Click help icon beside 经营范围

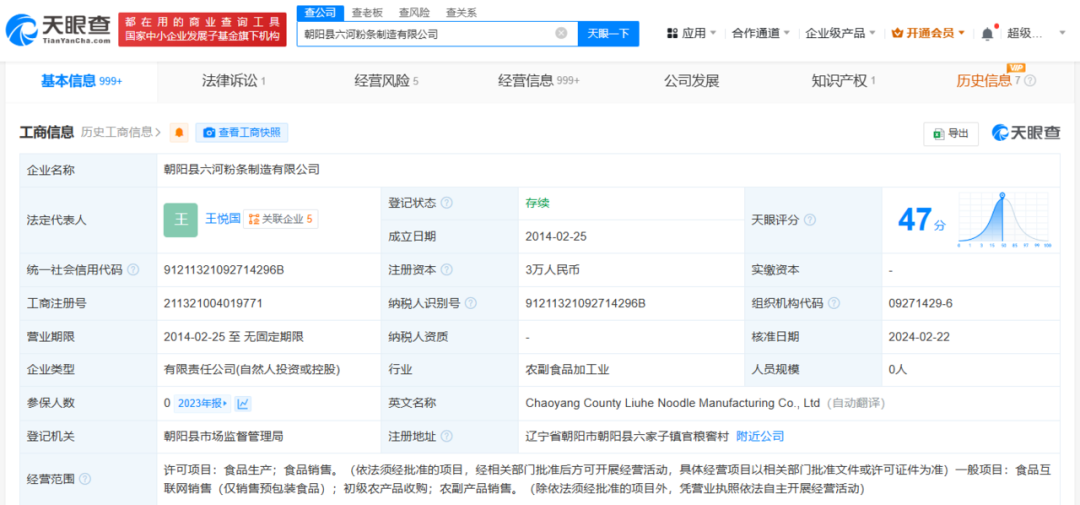[86, 479]
